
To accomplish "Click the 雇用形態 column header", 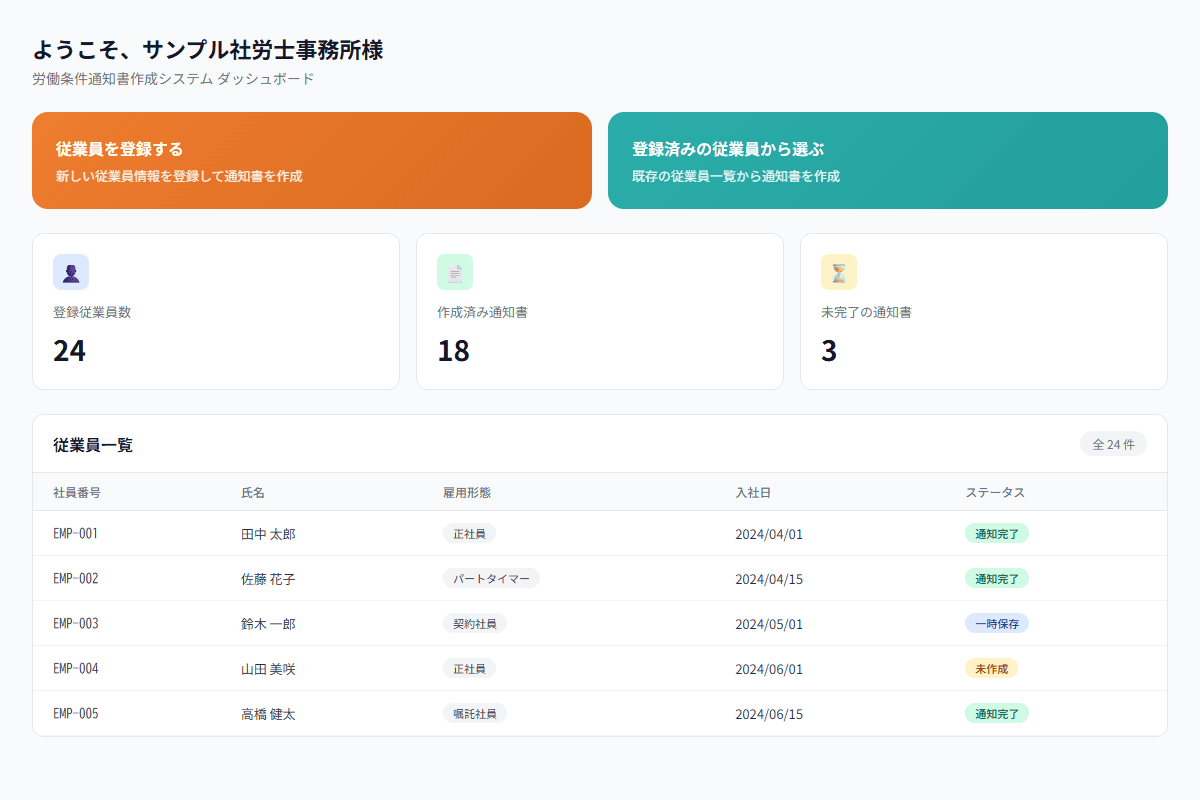I will point(467,493).
